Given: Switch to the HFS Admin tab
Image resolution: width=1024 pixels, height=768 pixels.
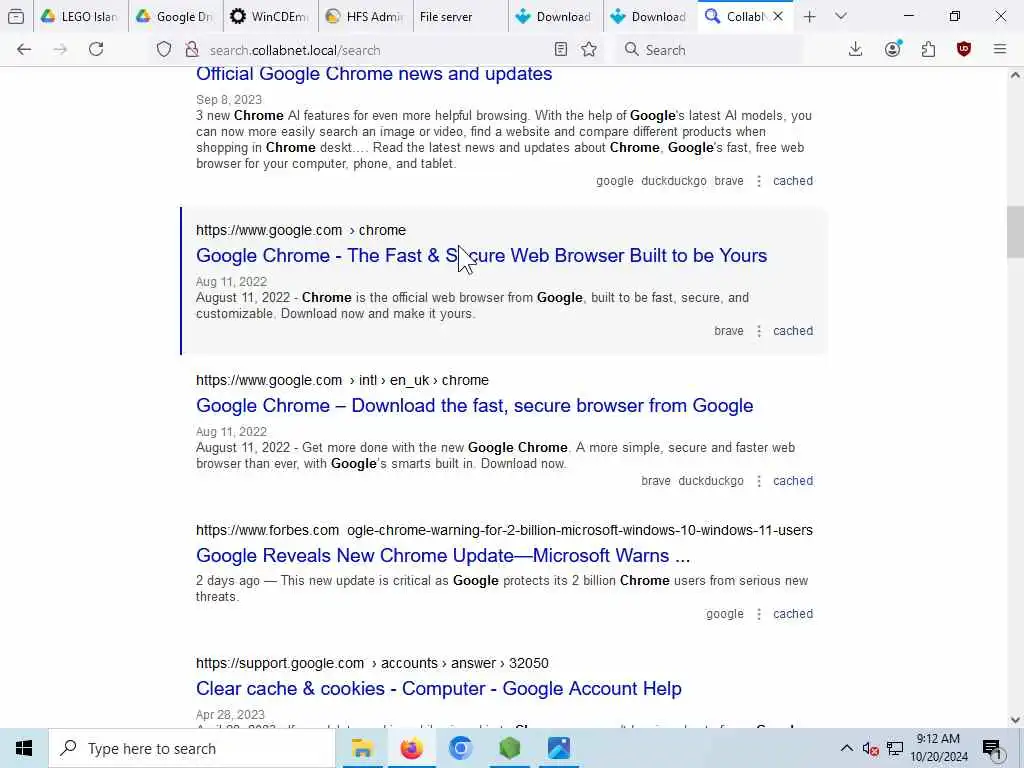Looking at the screenshot, I should pos(366,16).
